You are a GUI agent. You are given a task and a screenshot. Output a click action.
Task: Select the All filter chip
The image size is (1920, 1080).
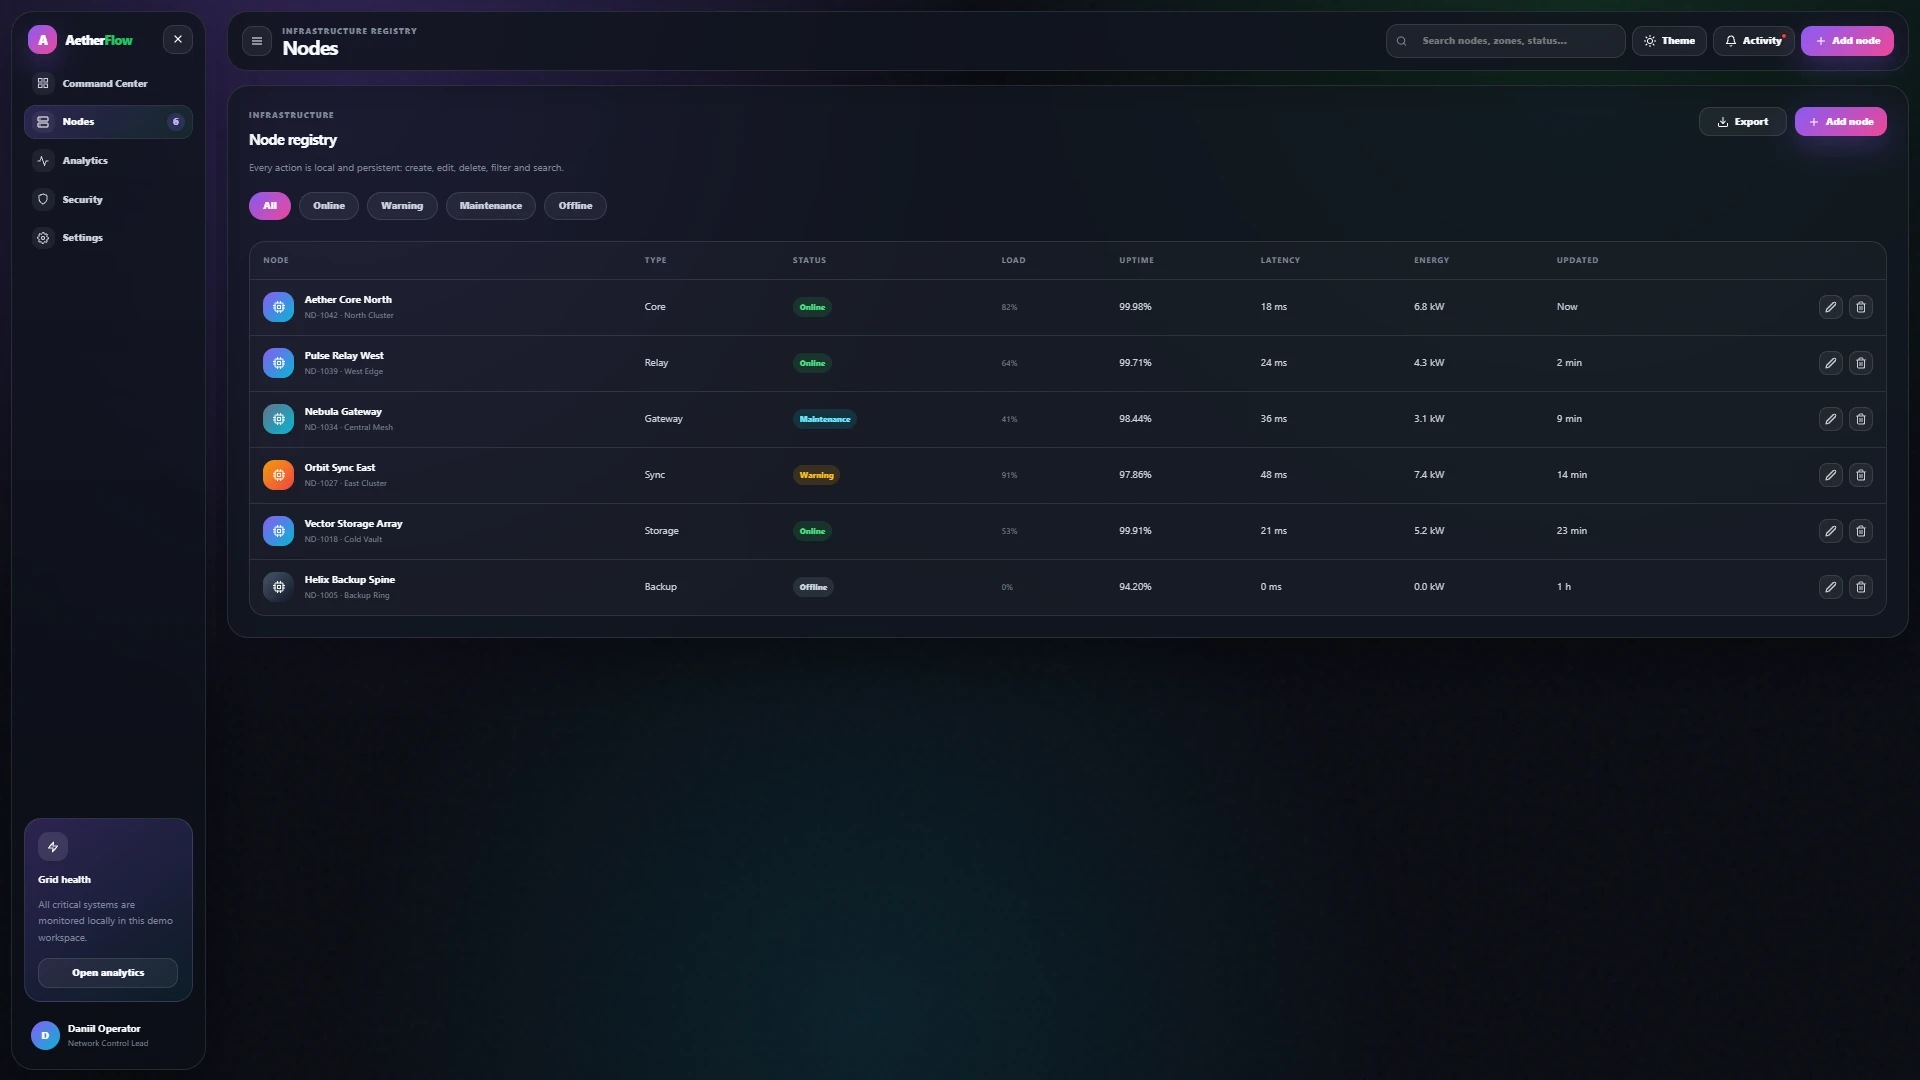[270, 206]
